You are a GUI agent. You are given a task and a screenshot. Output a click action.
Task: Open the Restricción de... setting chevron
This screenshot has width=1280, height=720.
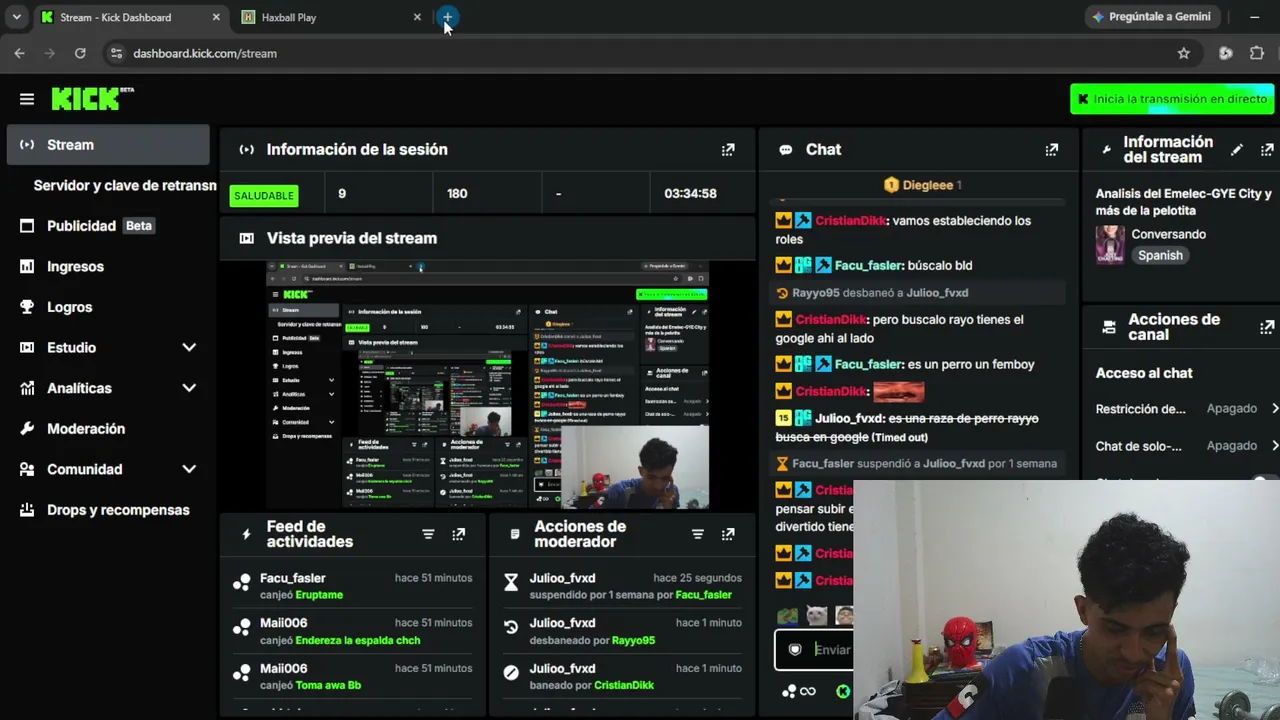click(1275, 408)
